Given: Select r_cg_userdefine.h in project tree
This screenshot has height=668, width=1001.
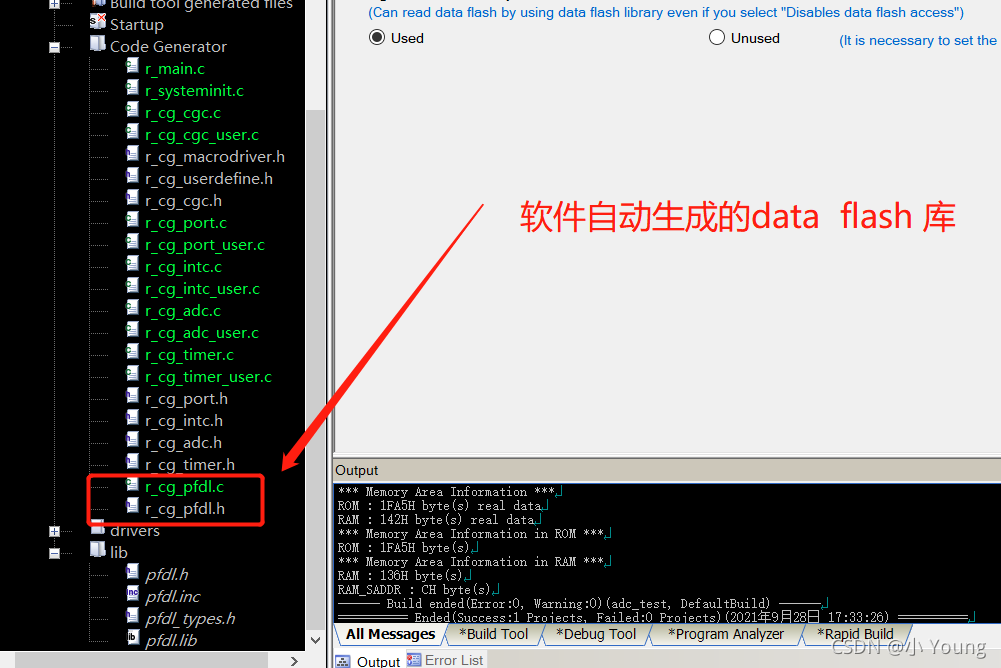Looking at the screenshot, I should [x=209, y=178].
